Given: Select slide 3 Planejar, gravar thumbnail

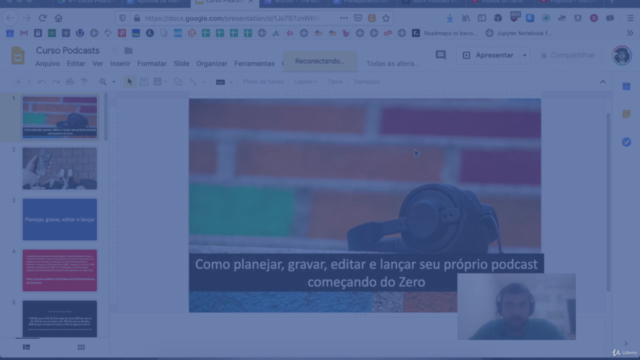Looking at the screenshot, I should (x=60, y=219).
